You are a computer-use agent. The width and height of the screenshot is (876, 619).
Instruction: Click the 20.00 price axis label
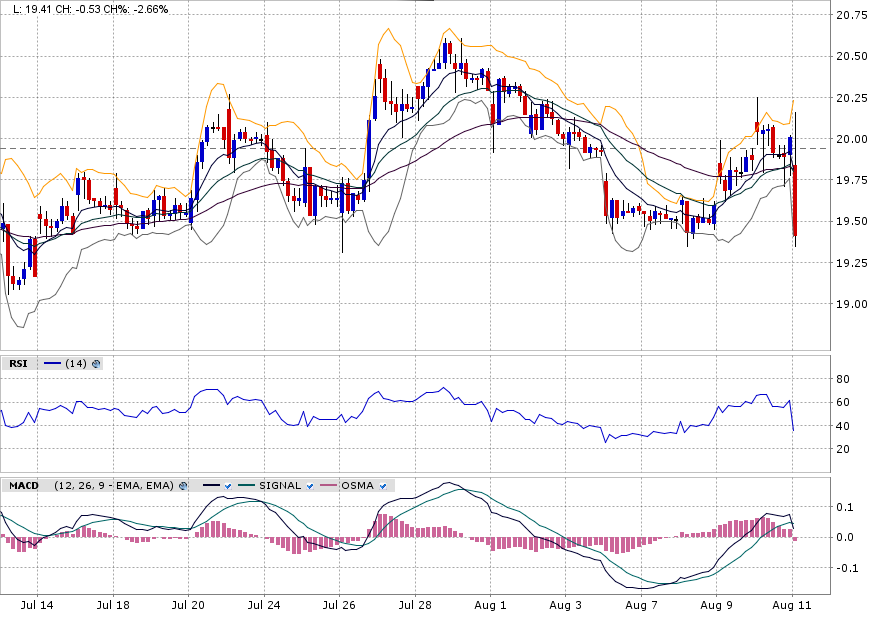click(x=850, y=139)
